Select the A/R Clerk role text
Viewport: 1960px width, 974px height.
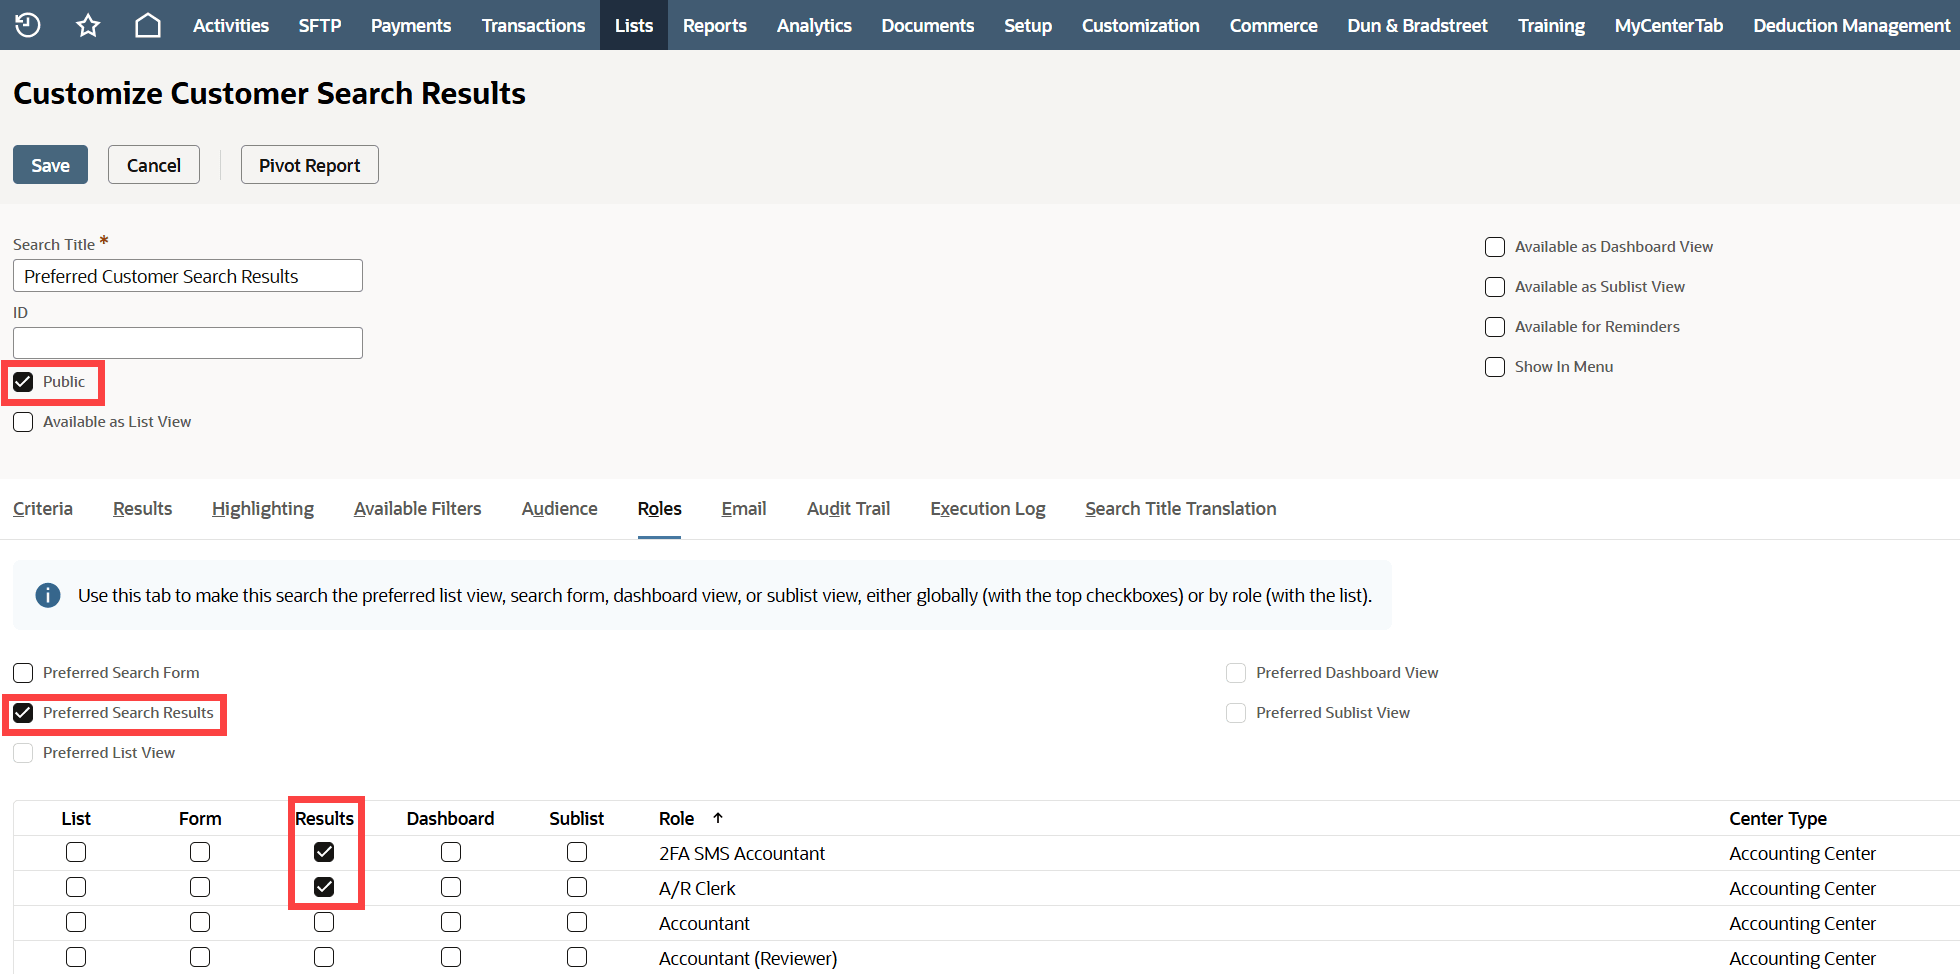(x=697, y=888)
